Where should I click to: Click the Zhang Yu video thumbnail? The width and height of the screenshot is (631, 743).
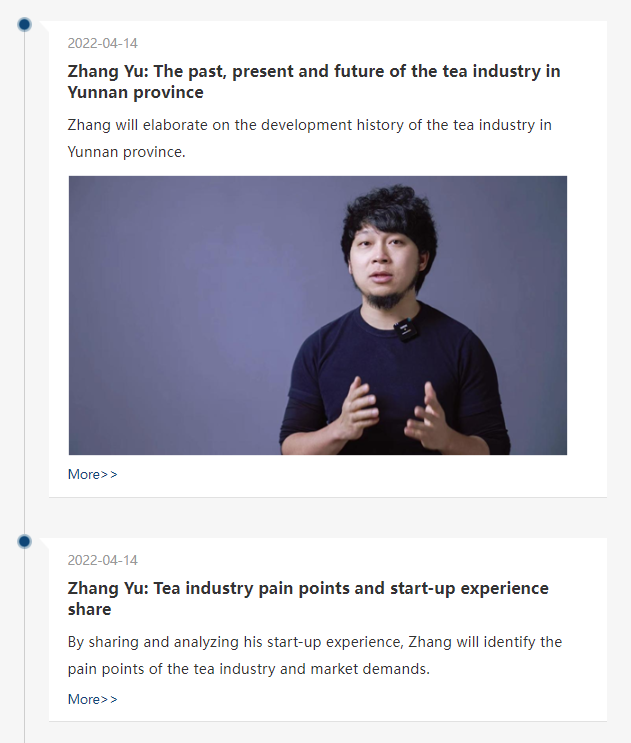pos(317,315)
